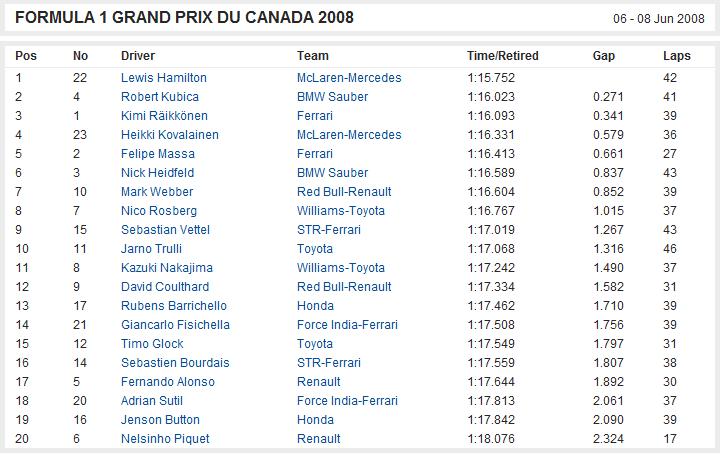Open Jenson Button's Honda team link
Viewport: 721px width, 454px height.
315,420
